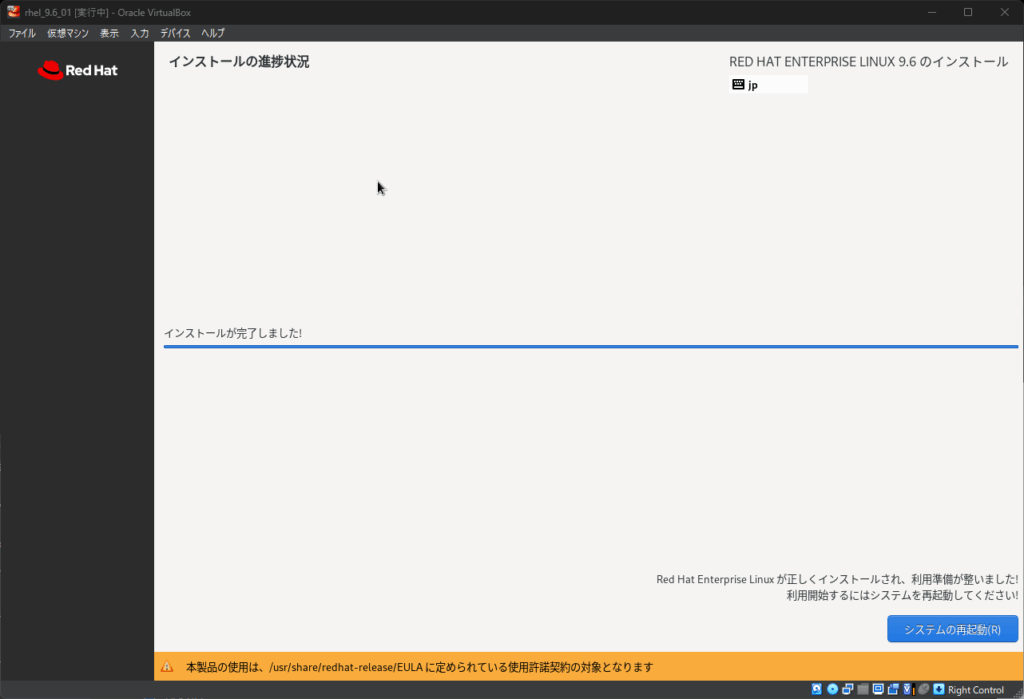Viewport: 1024px width, 699px height.
Task: Open the 入力 menu
Action: pos(139,33)
